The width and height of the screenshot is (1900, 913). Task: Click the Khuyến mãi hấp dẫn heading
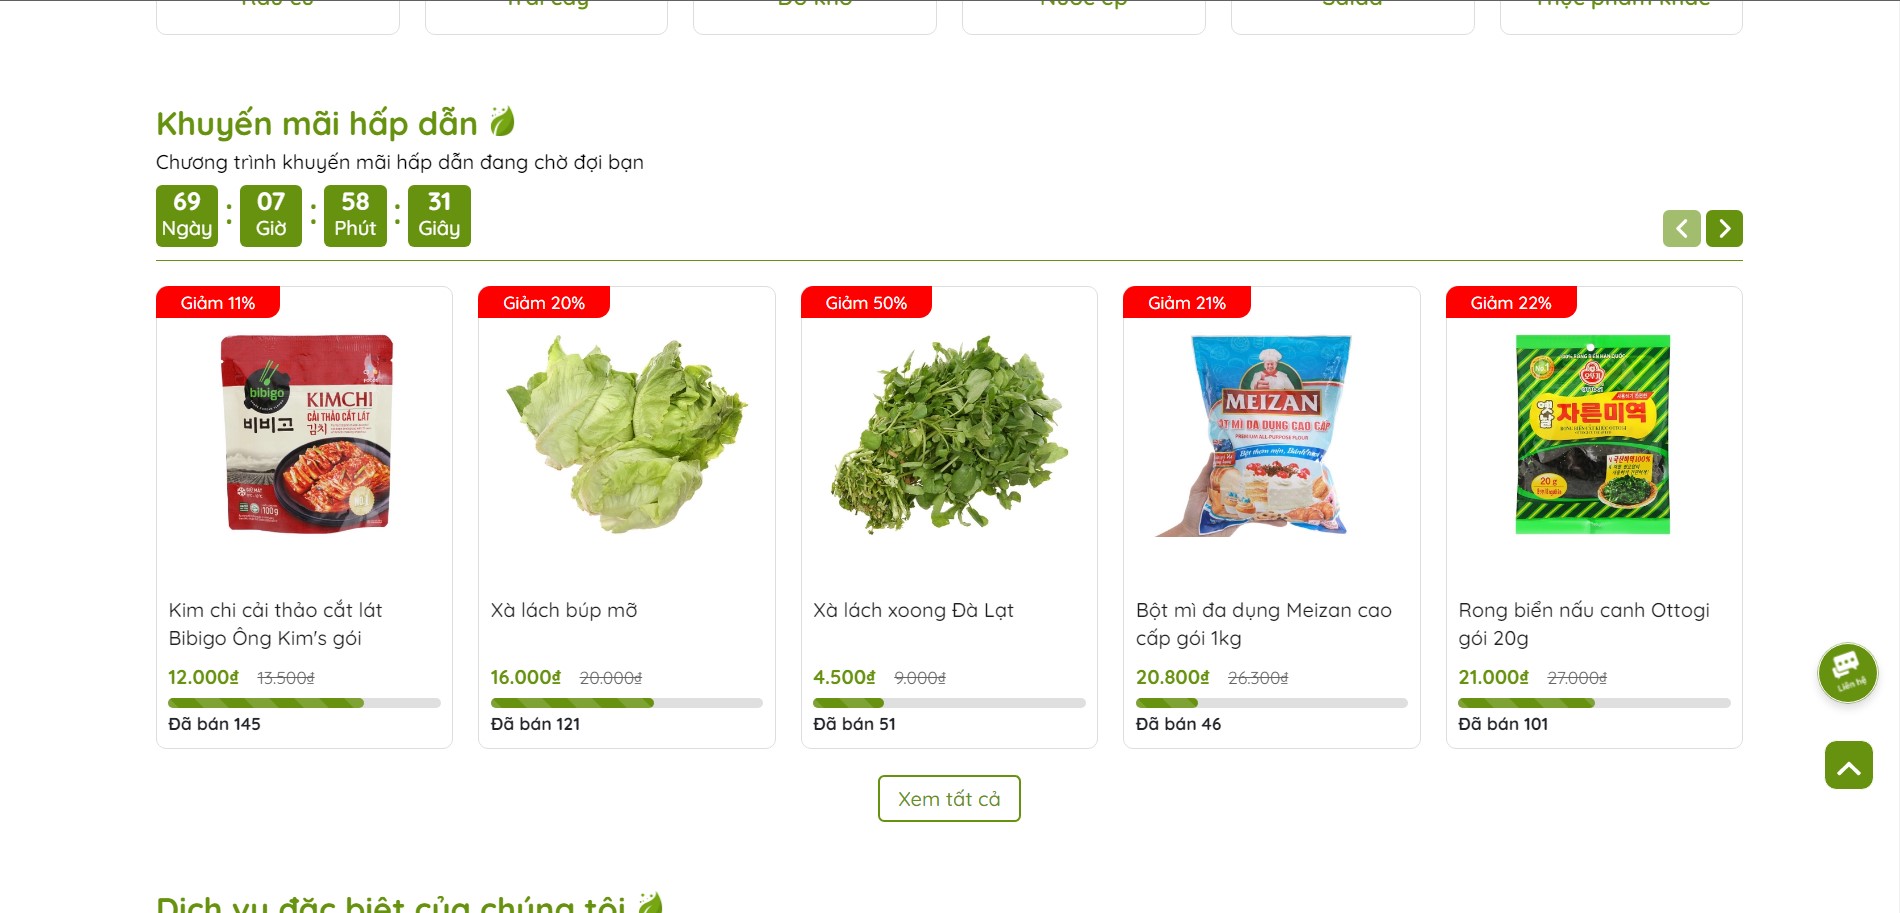pos(317,123)
